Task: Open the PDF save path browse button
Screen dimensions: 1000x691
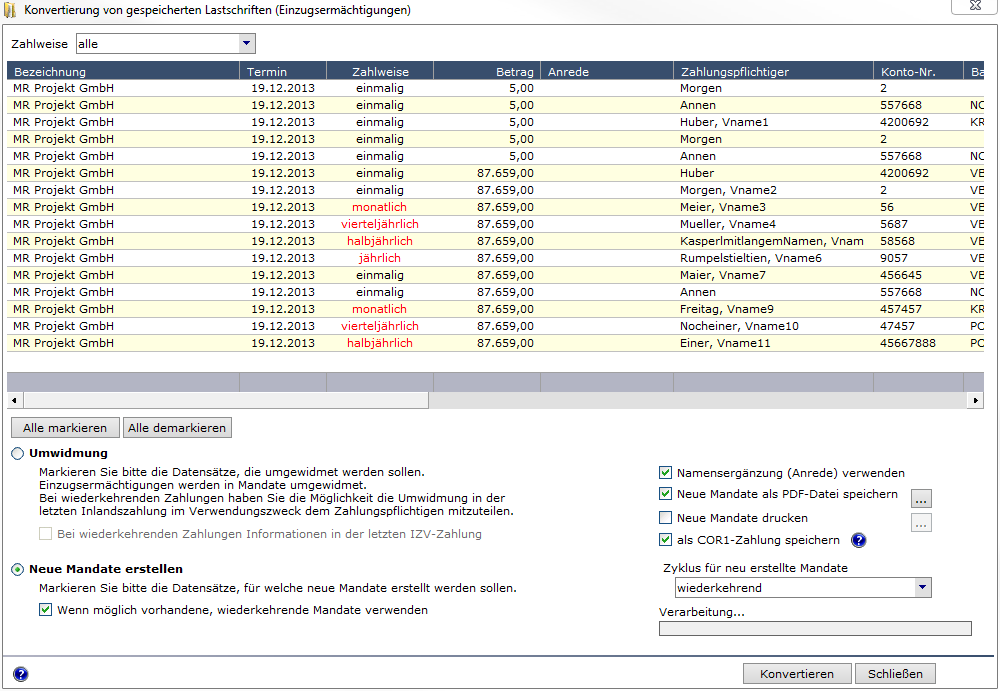Action: (921, 498)
